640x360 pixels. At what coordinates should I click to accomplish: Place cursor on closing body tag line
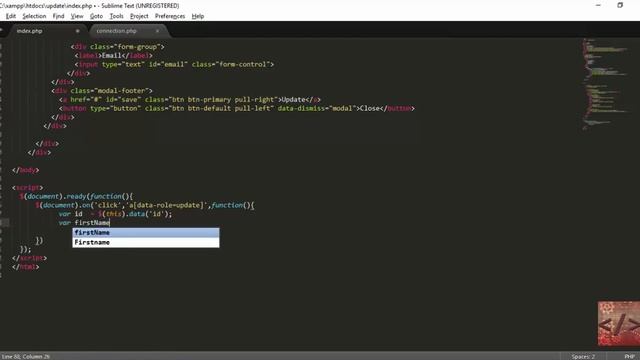(x=25, y=170)
